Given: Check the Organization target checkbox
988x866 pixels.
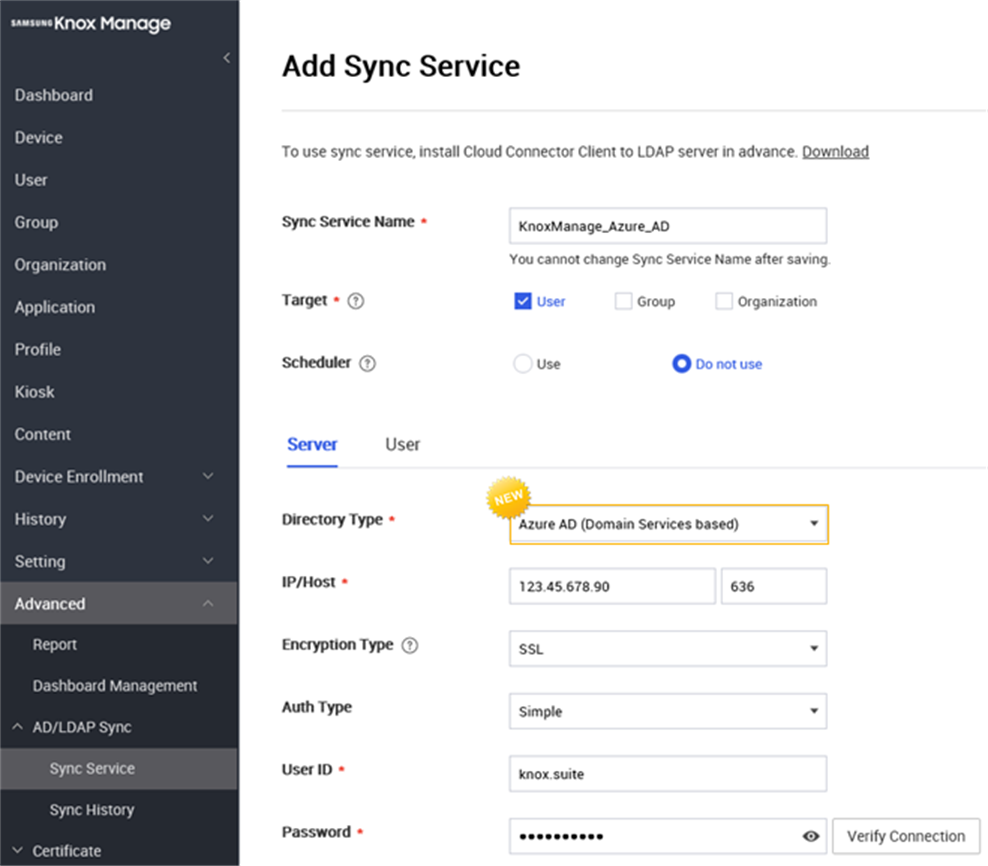Looking at the screenshot, I should (724, 301).
